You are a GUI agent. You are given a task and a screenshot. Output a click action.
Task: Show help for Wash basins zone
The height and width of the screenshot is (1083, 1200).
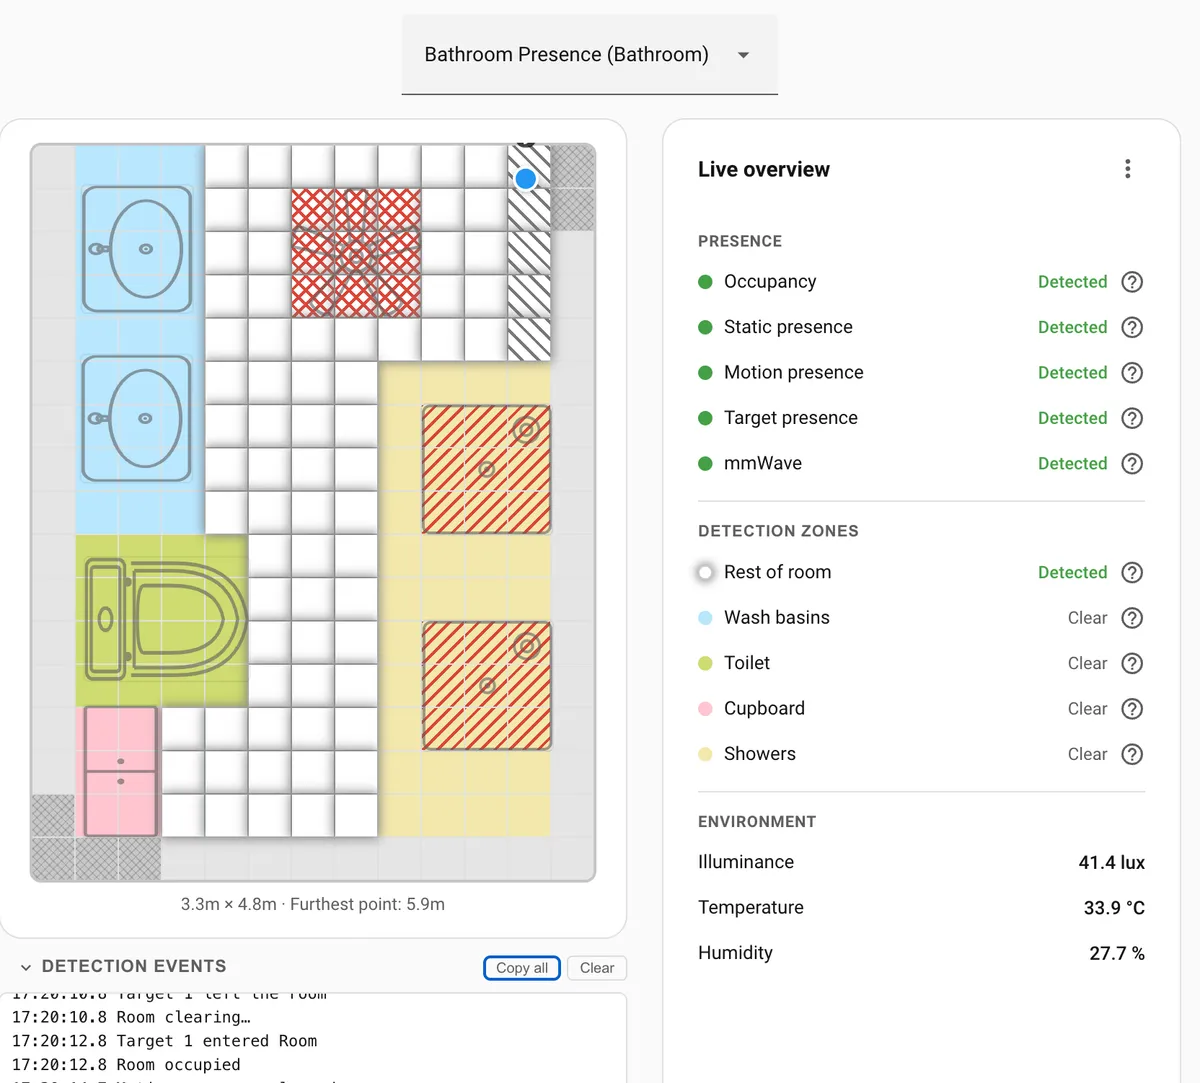coord(1132,618)
